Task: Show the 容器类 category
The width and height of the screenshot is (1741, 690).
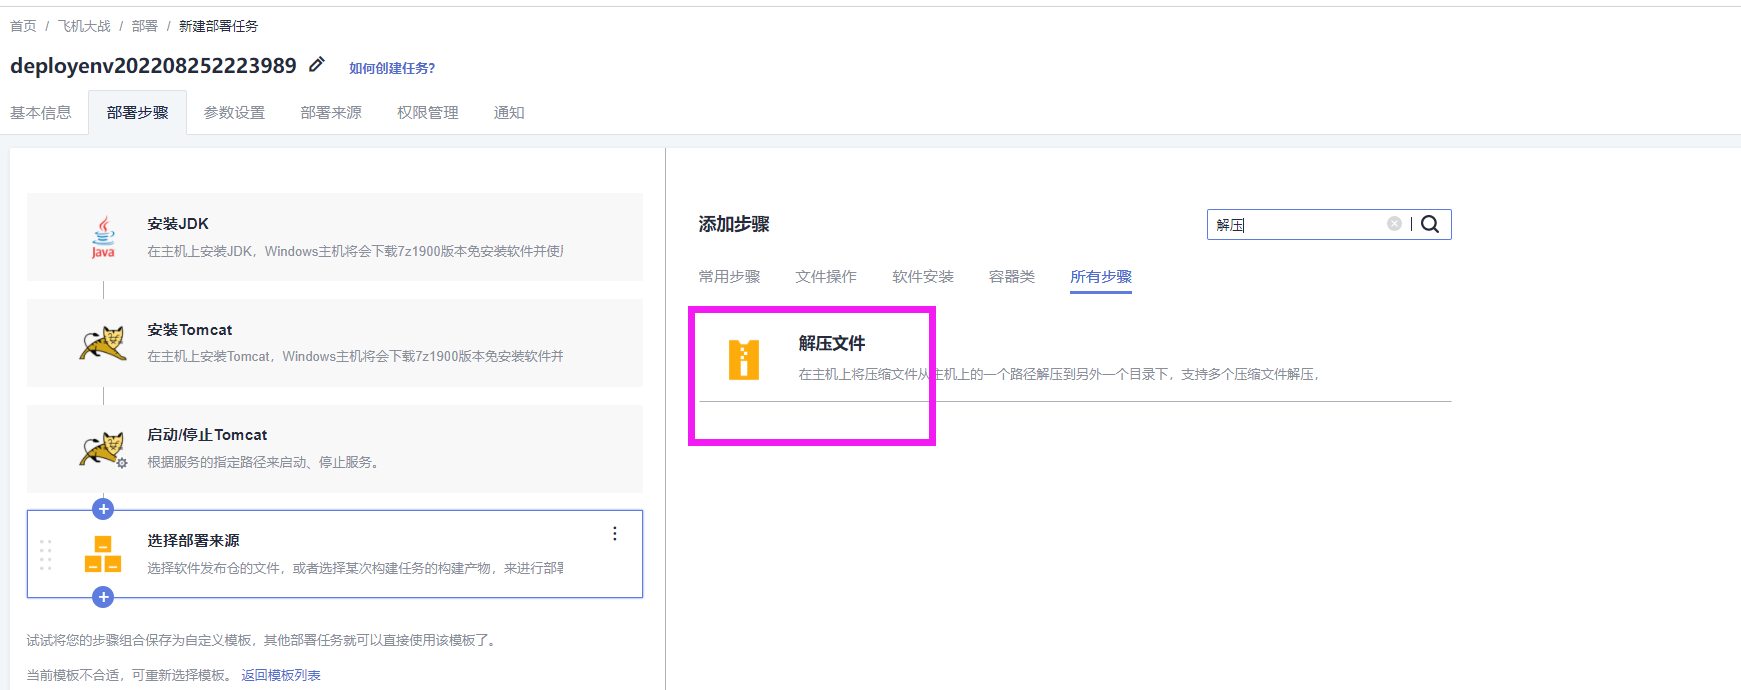Action: tap(1012, 277)
